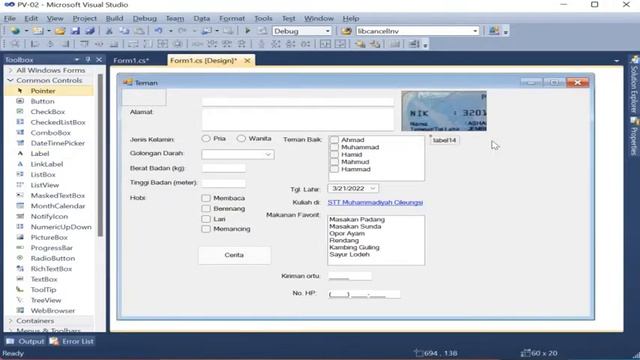Viewport: 640px width, 360px height.
Task: Click the Save All icon
Action: (x=90, y=31)
